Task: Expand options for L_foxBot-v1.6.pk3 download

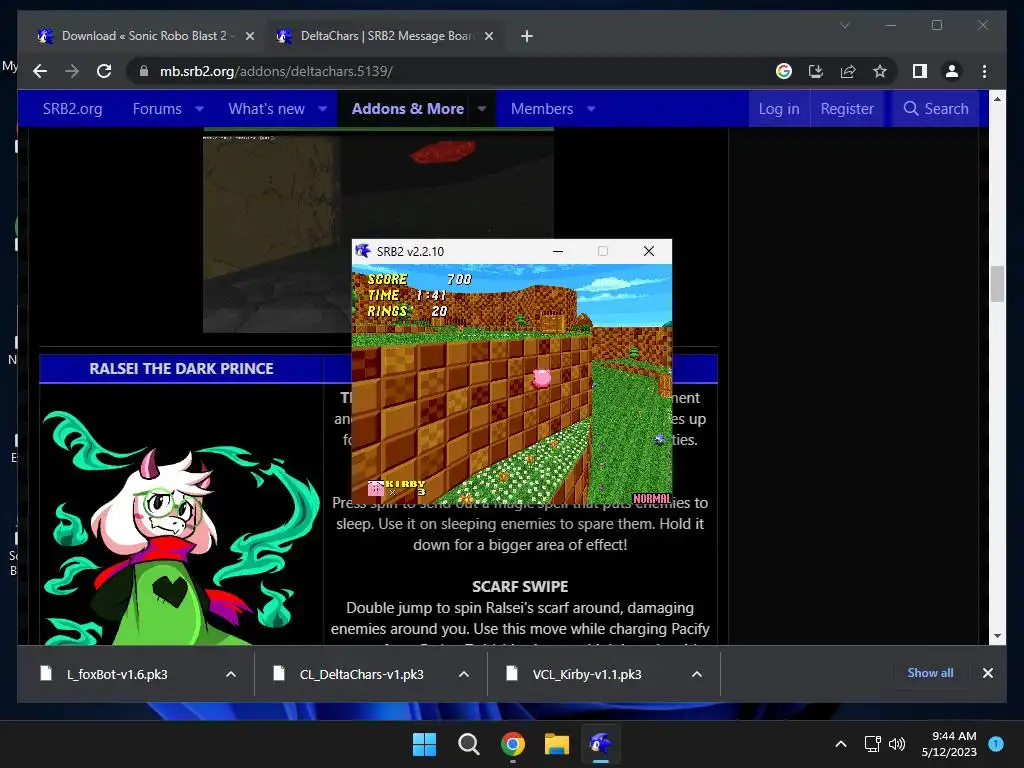Action: pyautogui.click(x=231, y=674)
